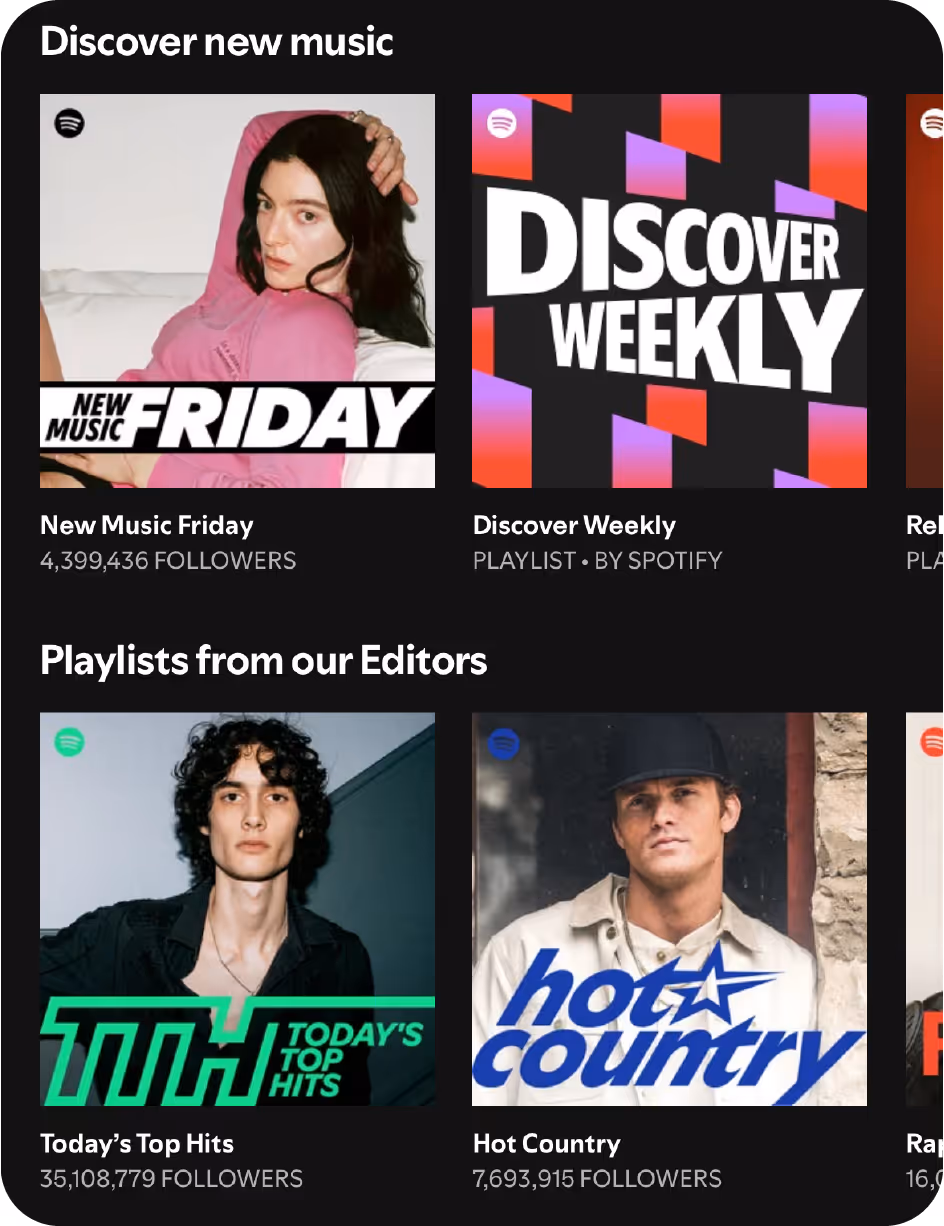
Task: Click the PLAYLIST • BY SPOTIFY subtitle
Action: point(597,561)
